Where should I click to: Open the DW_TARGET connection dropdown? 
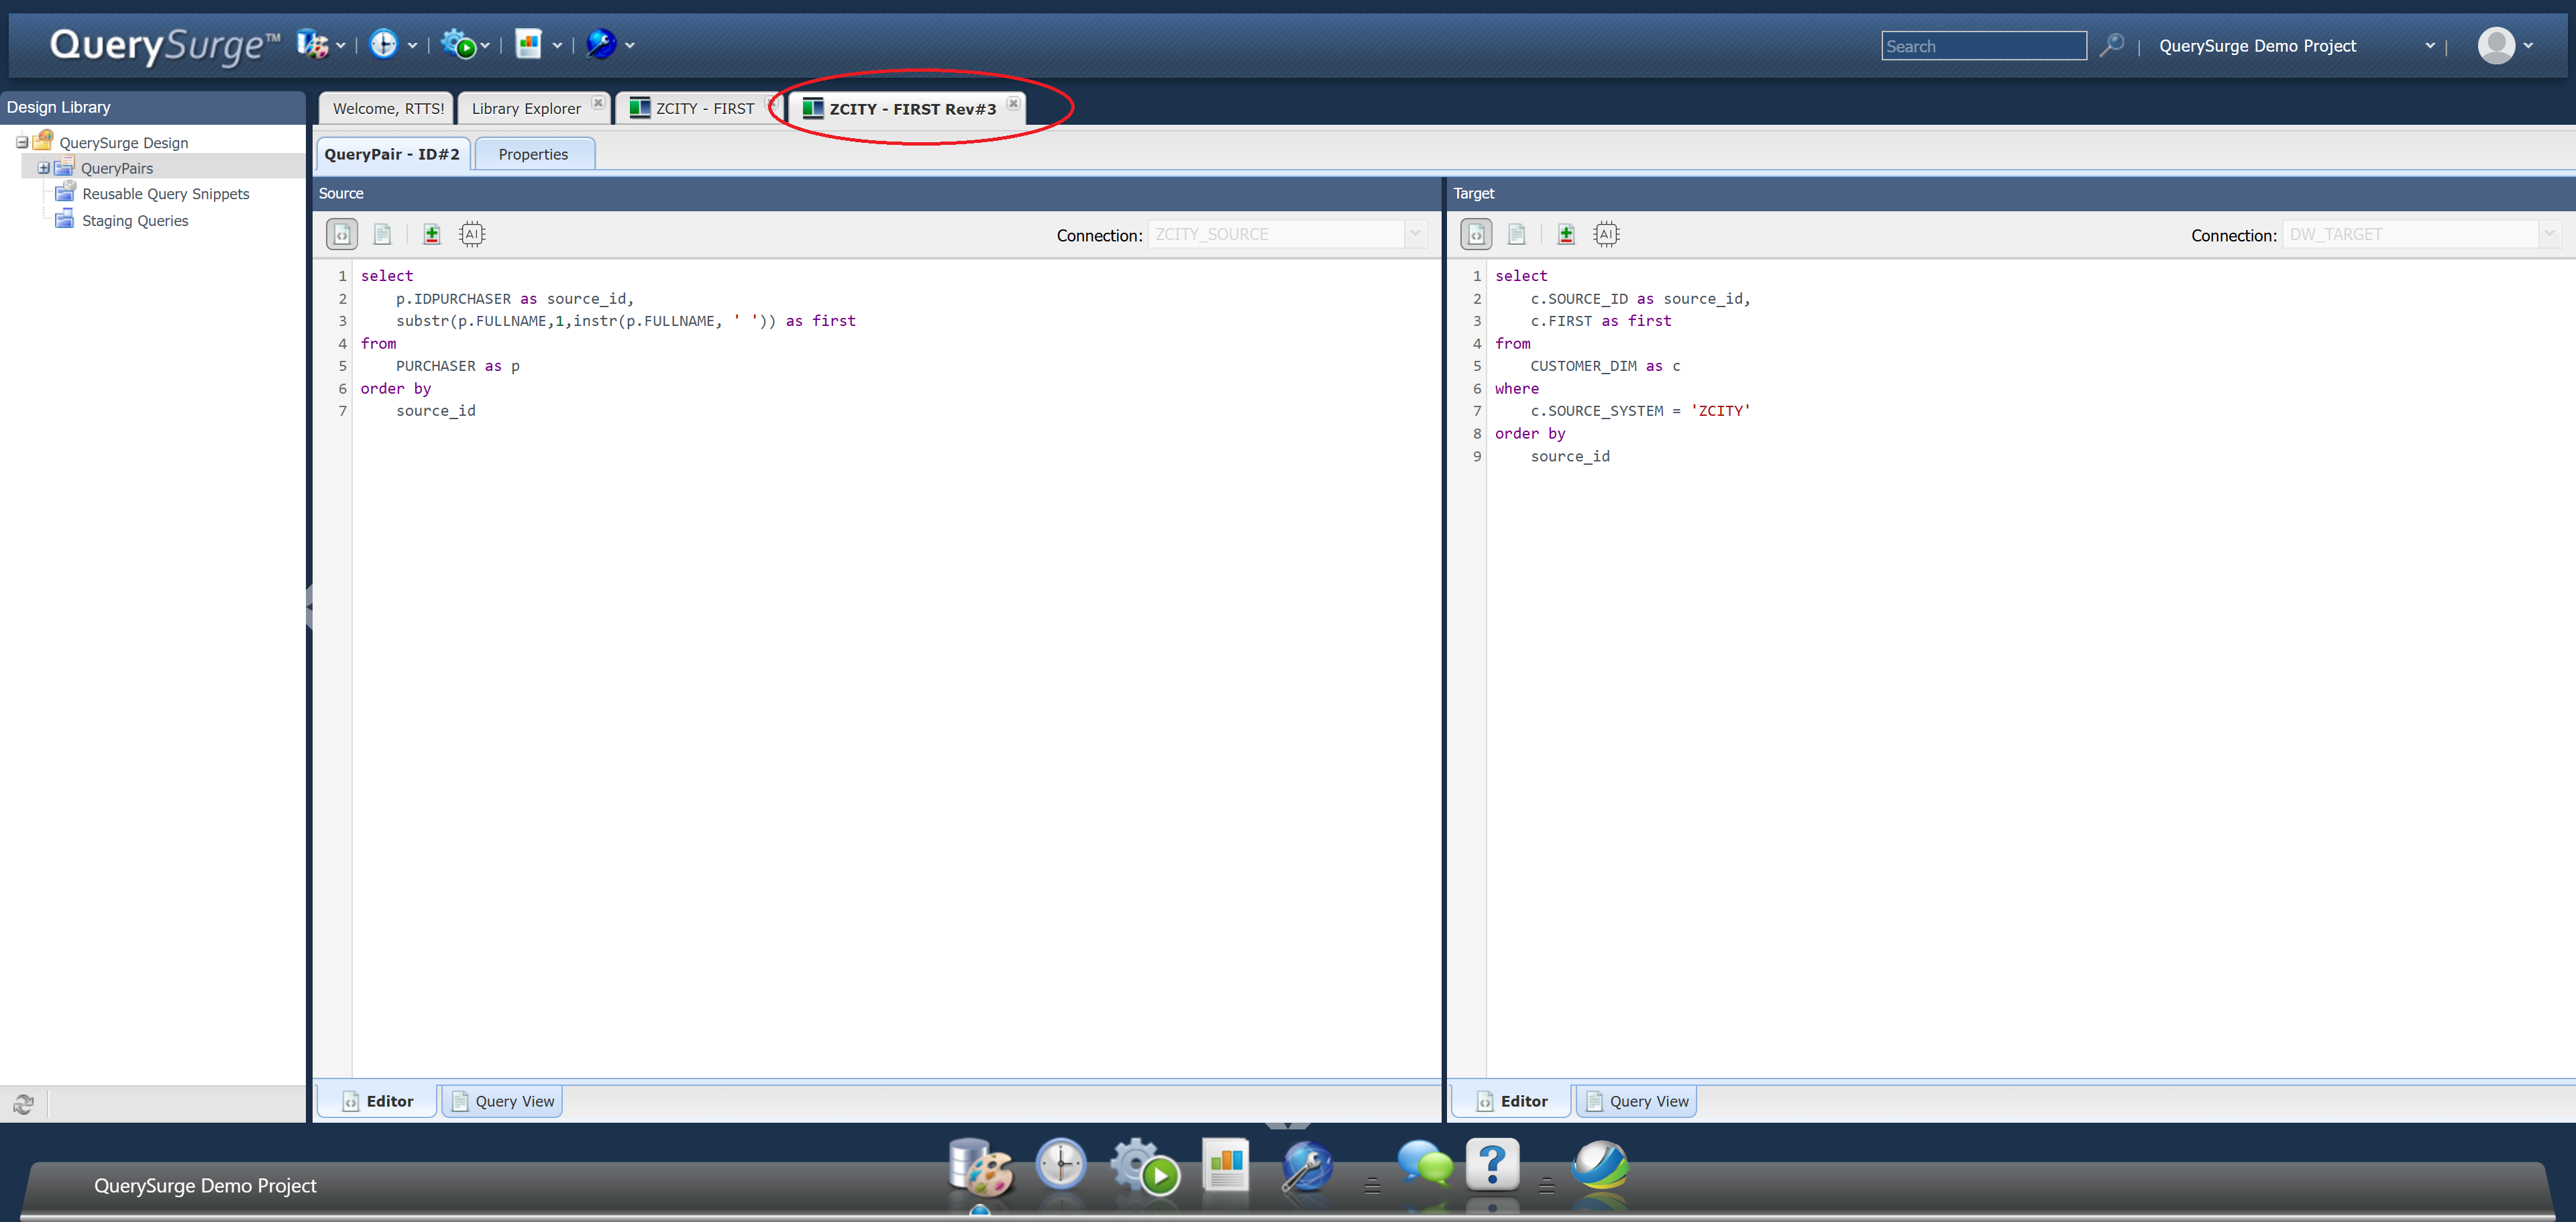tap(2549, 234)
